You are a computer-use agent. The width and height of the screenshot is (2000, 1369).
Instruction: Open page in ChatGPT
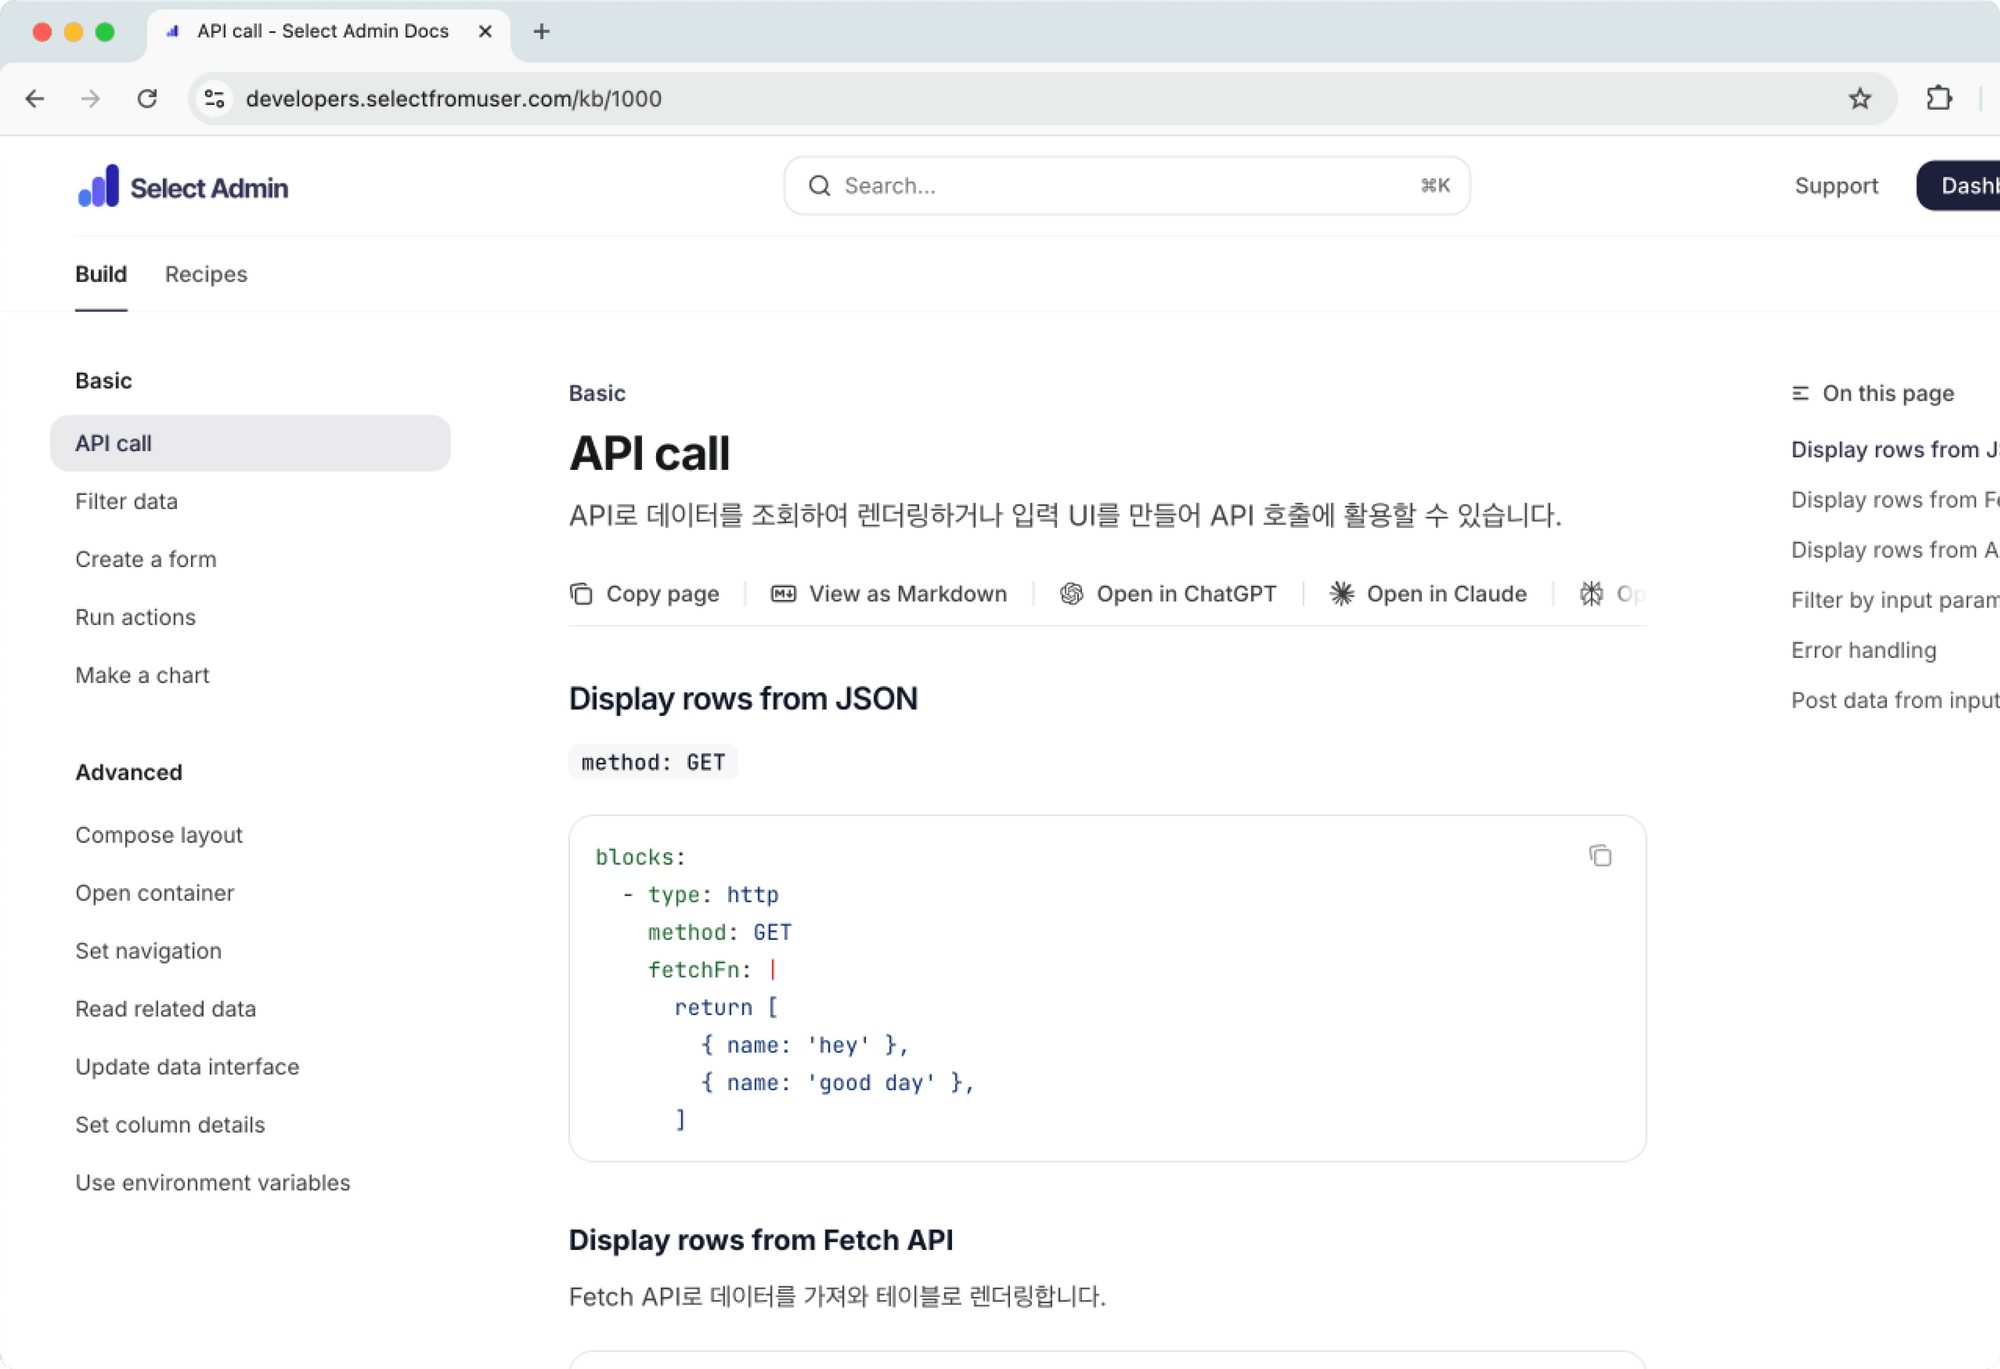click(1168, 594)
